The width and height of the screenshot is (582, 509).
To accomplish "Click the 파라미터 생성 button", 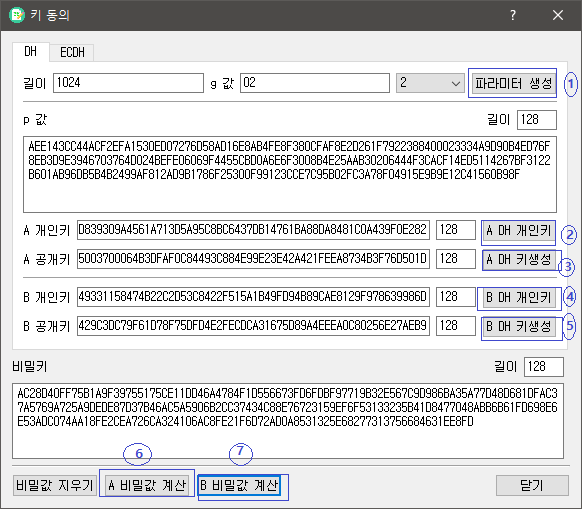I will 514,83.
